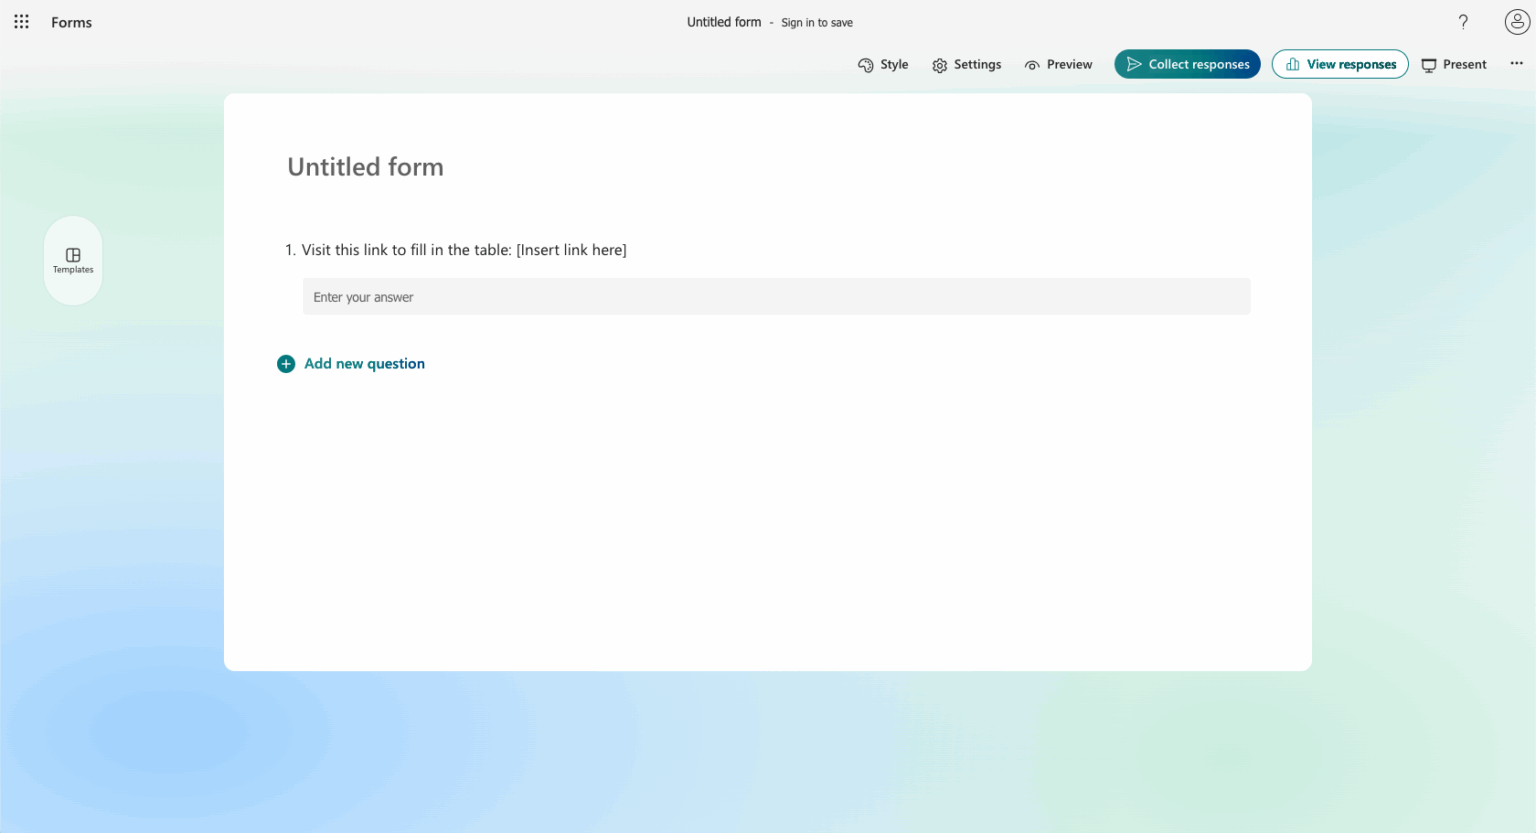The width and height of the screenshot is (1536, 833).
Task: Click the Sign in to save link
Action: [x=816, y=22]
